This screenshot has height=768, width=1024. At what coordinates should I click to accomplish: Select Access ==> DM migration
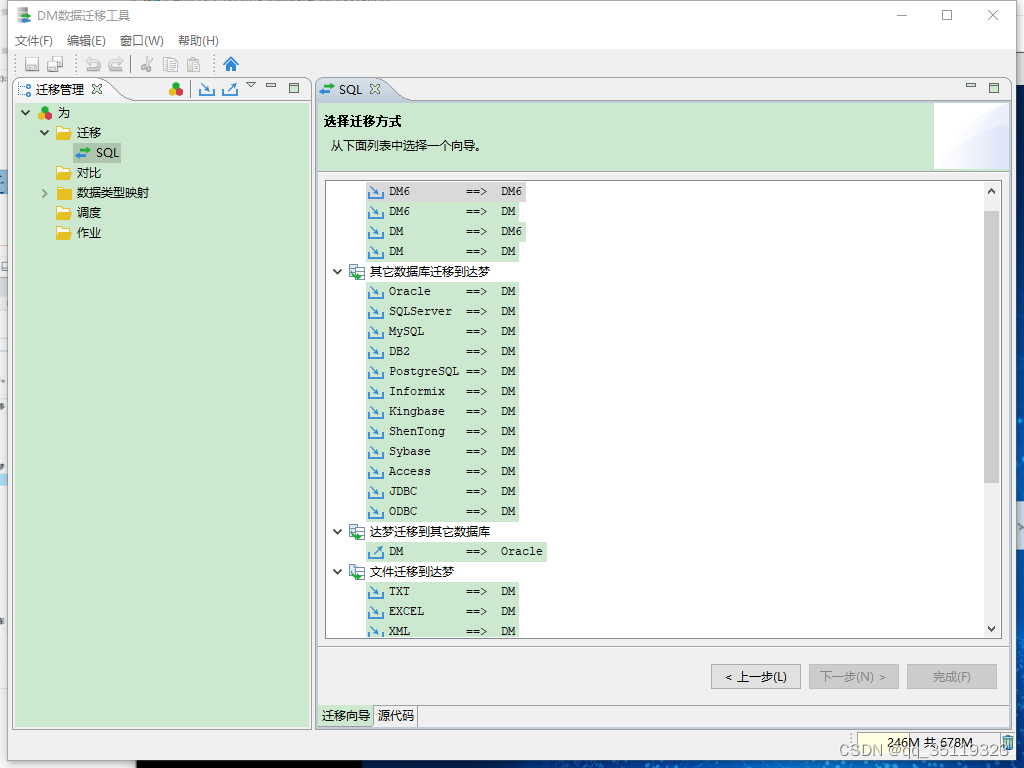tap(443, 472)
